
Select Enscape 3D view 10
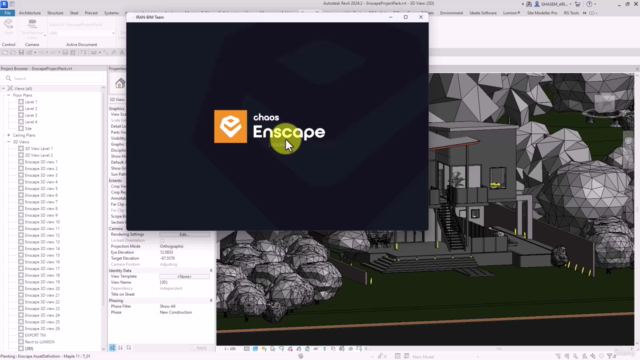[42, 222]
